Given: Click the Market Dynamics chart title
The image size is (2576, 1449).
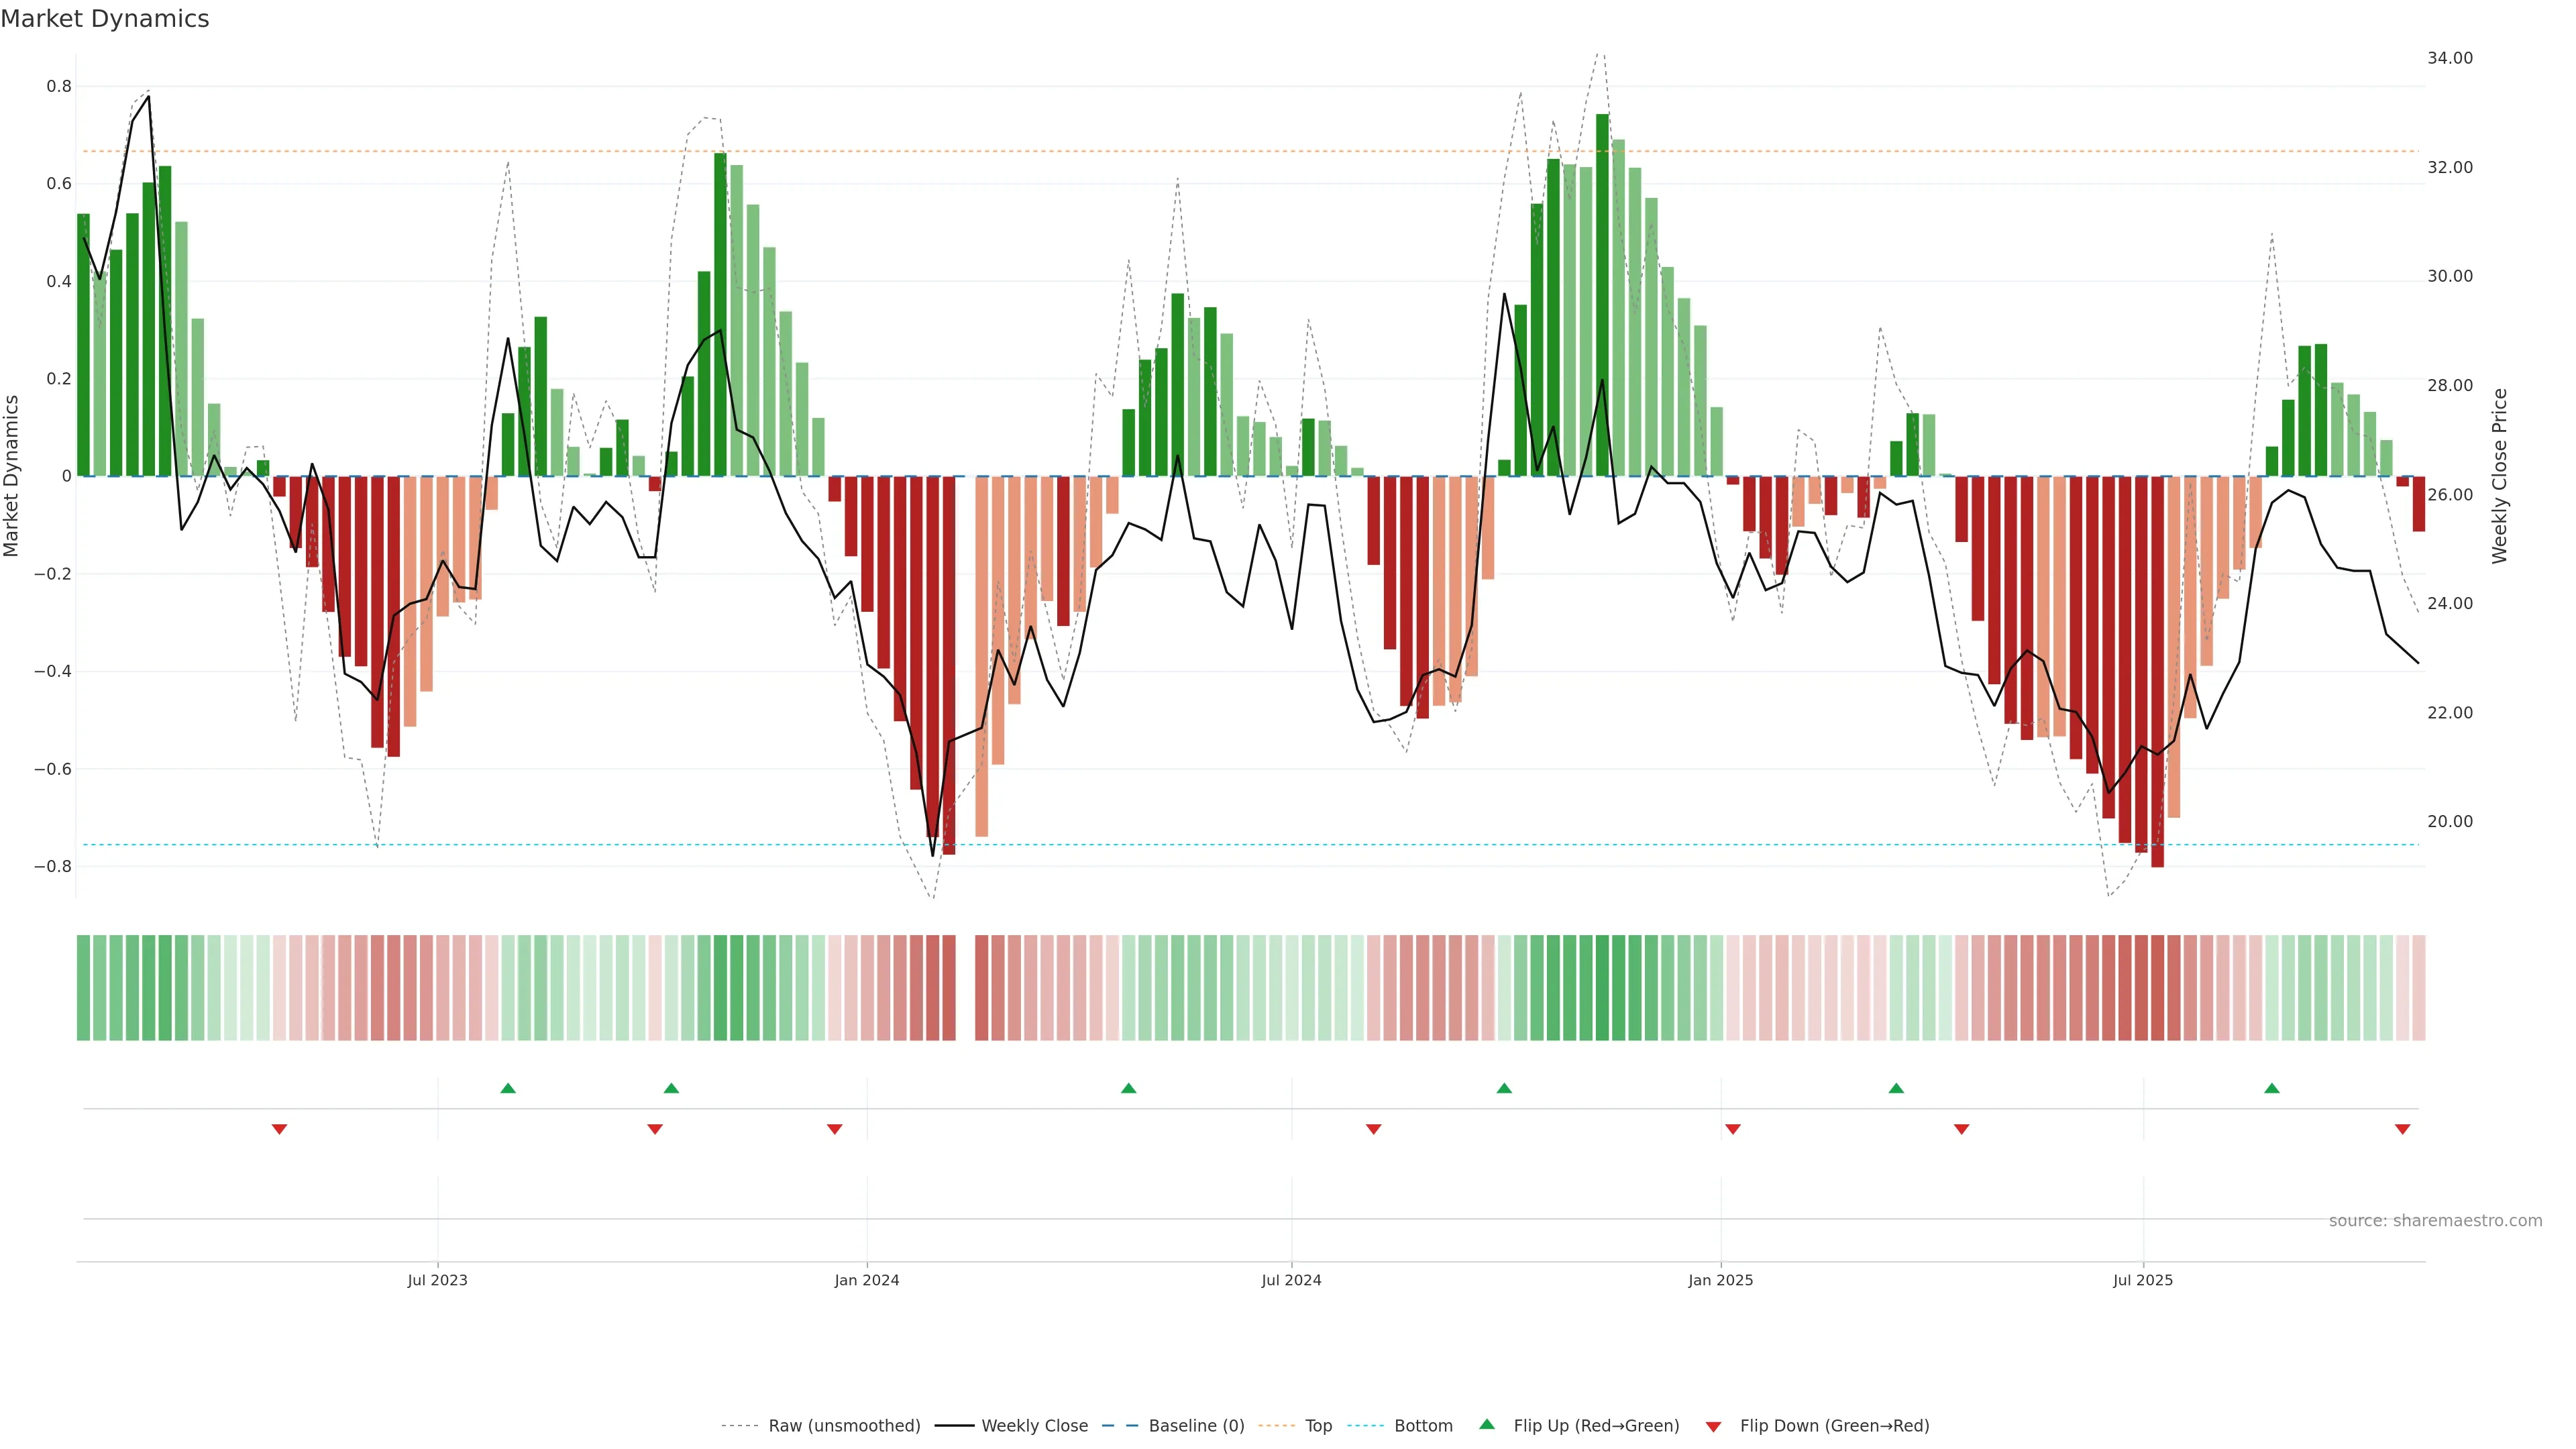Looking at the screenshot, I should pyautogui.click(x=105, y=19).
